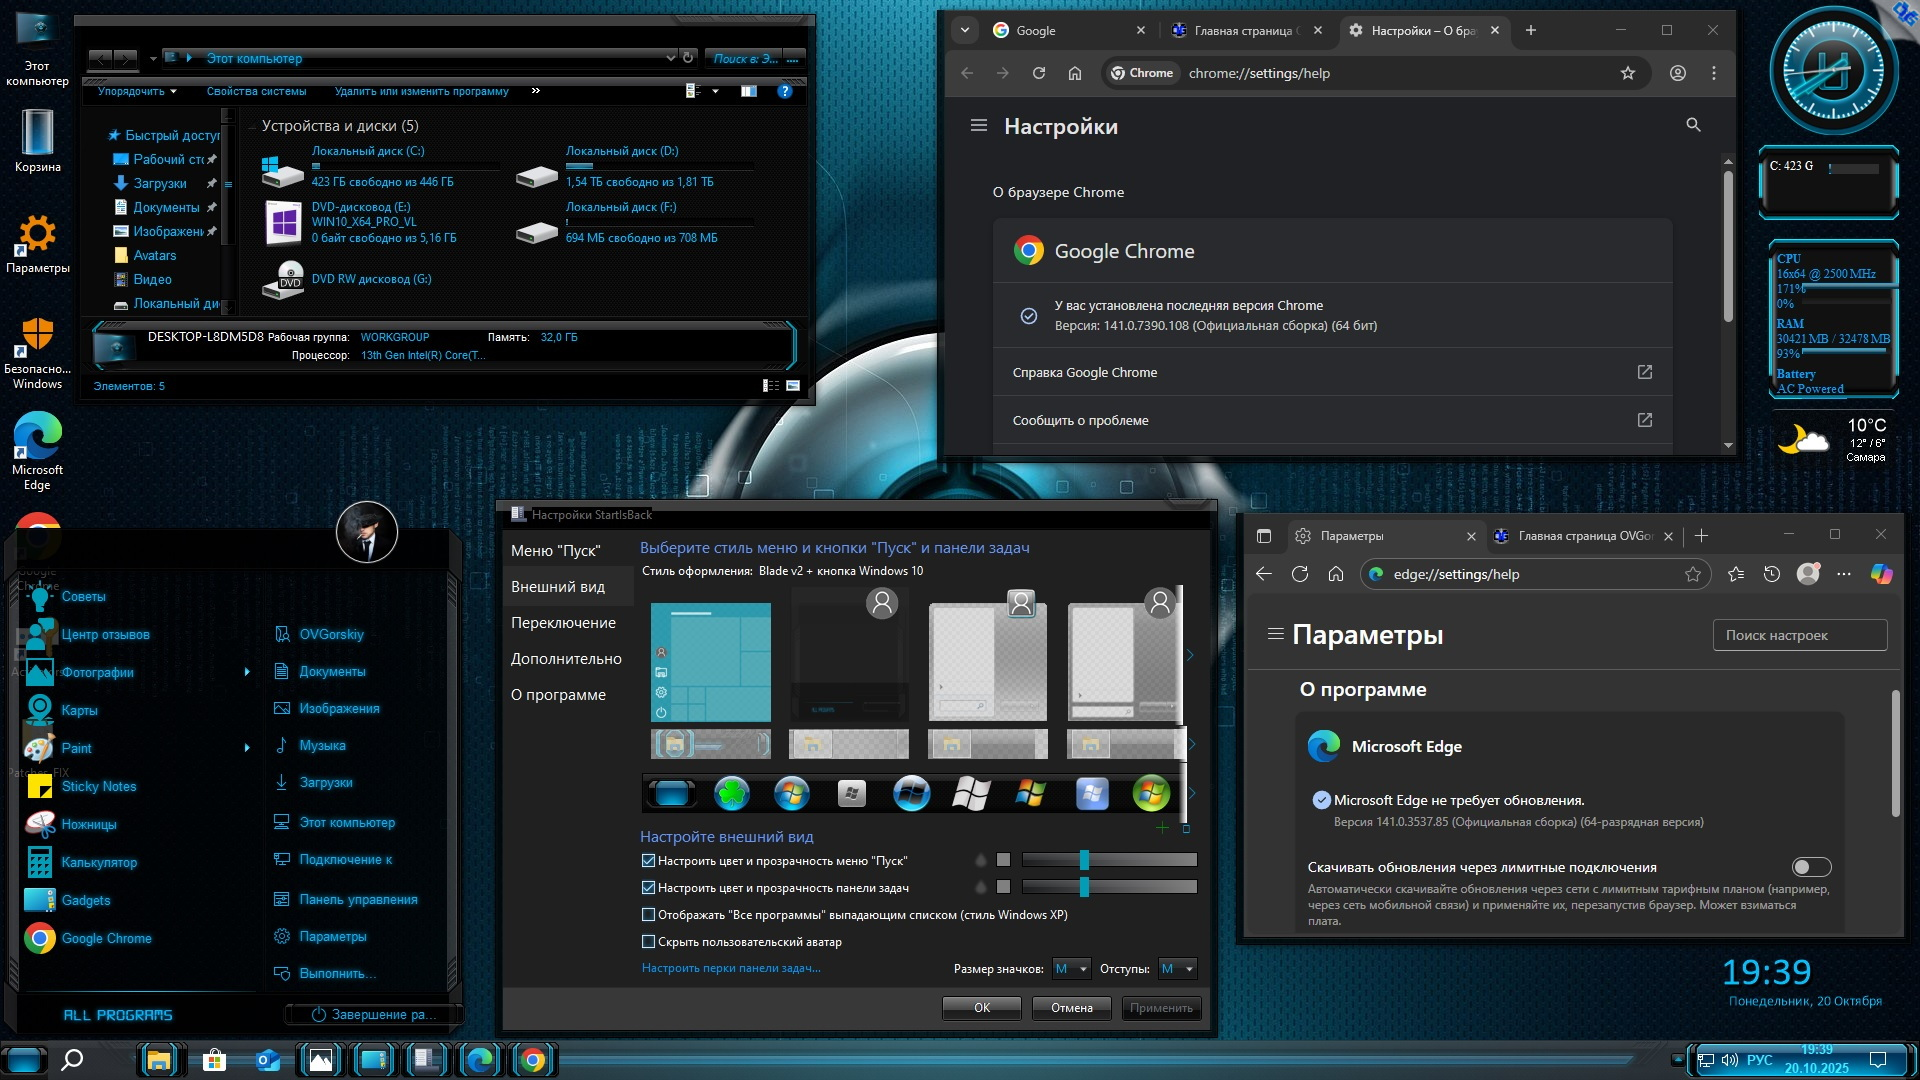Open Edge Copilot icon in toolbar
The height and width of the screenshot is (1080, 1920).
point(1881,574)
